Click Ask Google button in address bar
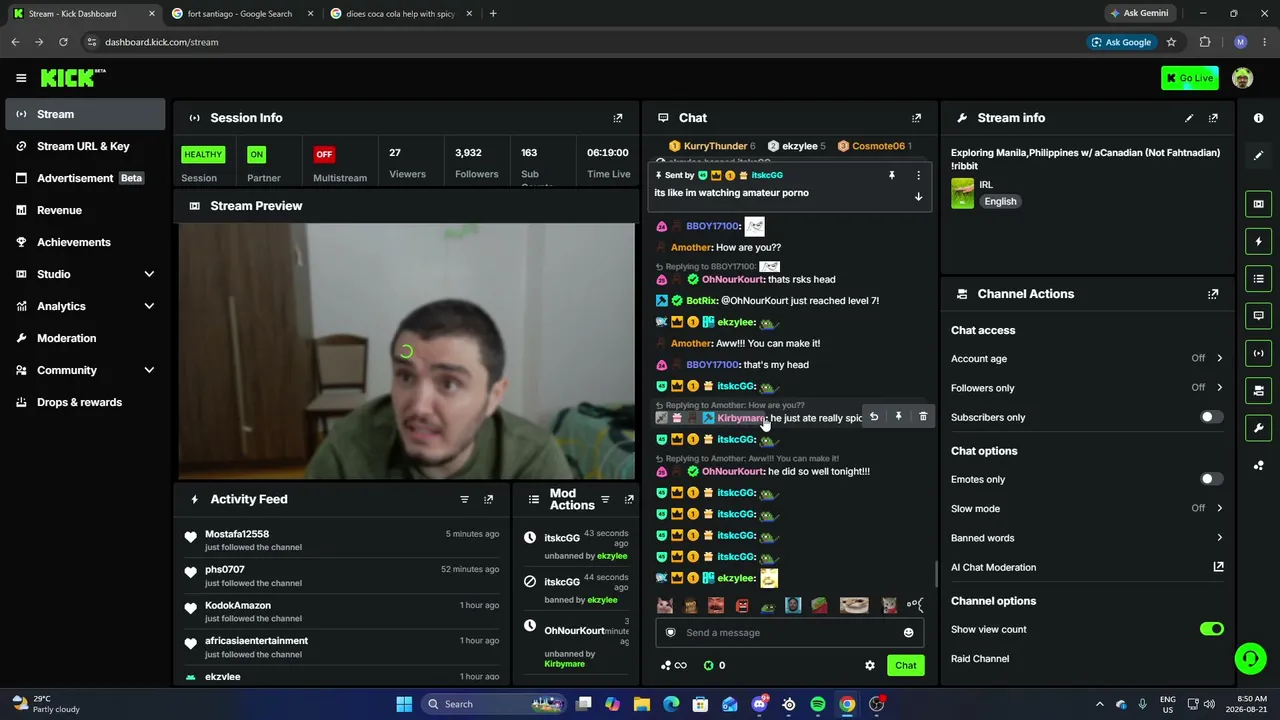The image size is (1280, 720). click(1121, 42)
